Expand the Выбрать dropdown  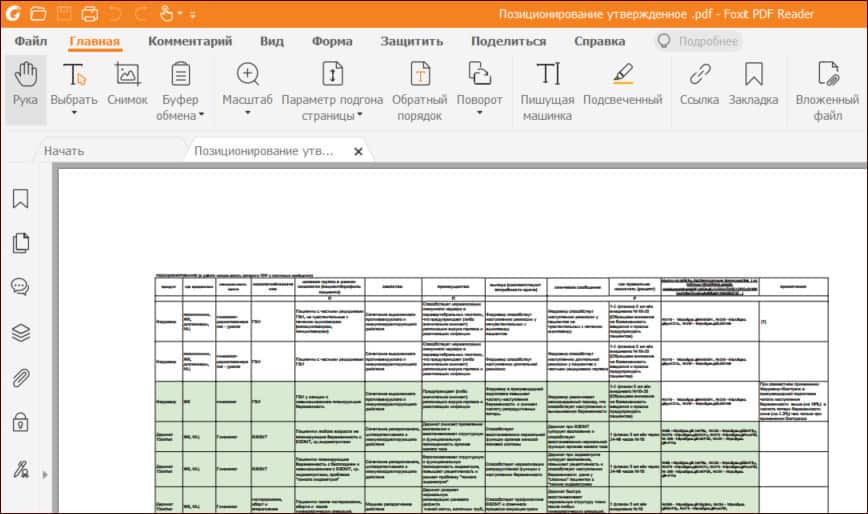[x=74, y=112]
